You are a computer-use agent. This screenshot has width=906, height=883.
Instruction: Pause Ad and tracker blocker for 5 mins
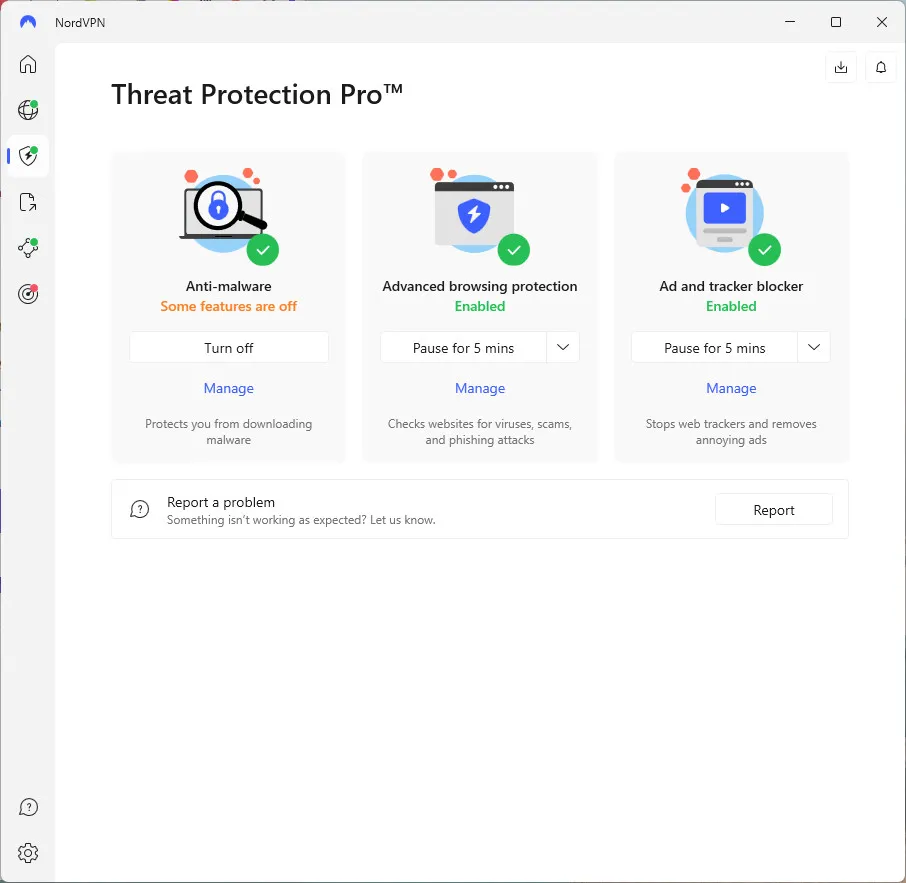coord(716,347)
